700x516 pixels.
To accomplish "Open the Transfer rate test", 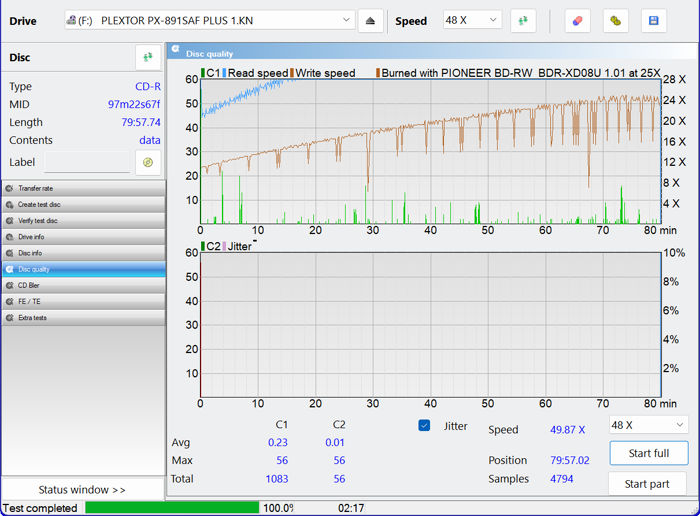I will click(x=83, y=188).
